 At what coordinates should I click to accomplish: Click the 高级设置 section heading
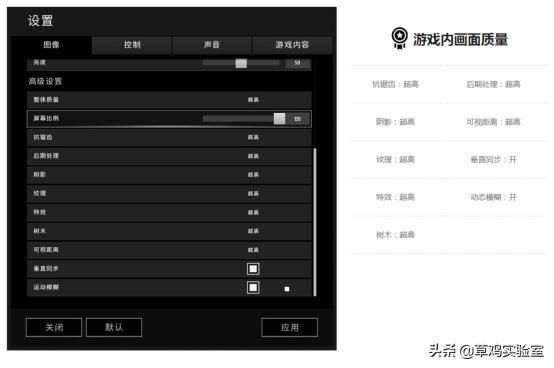pos(45,82)
